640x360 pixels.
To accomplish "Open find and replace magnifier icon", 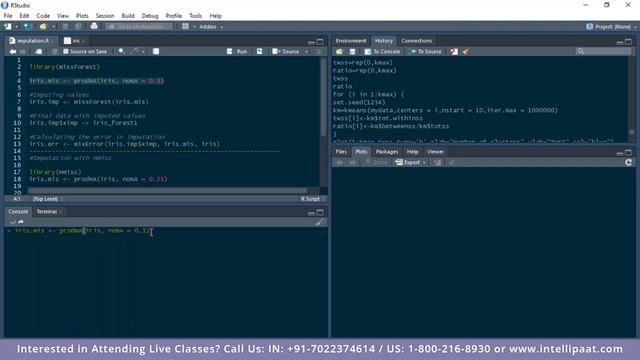I will (x=121, y=51).
